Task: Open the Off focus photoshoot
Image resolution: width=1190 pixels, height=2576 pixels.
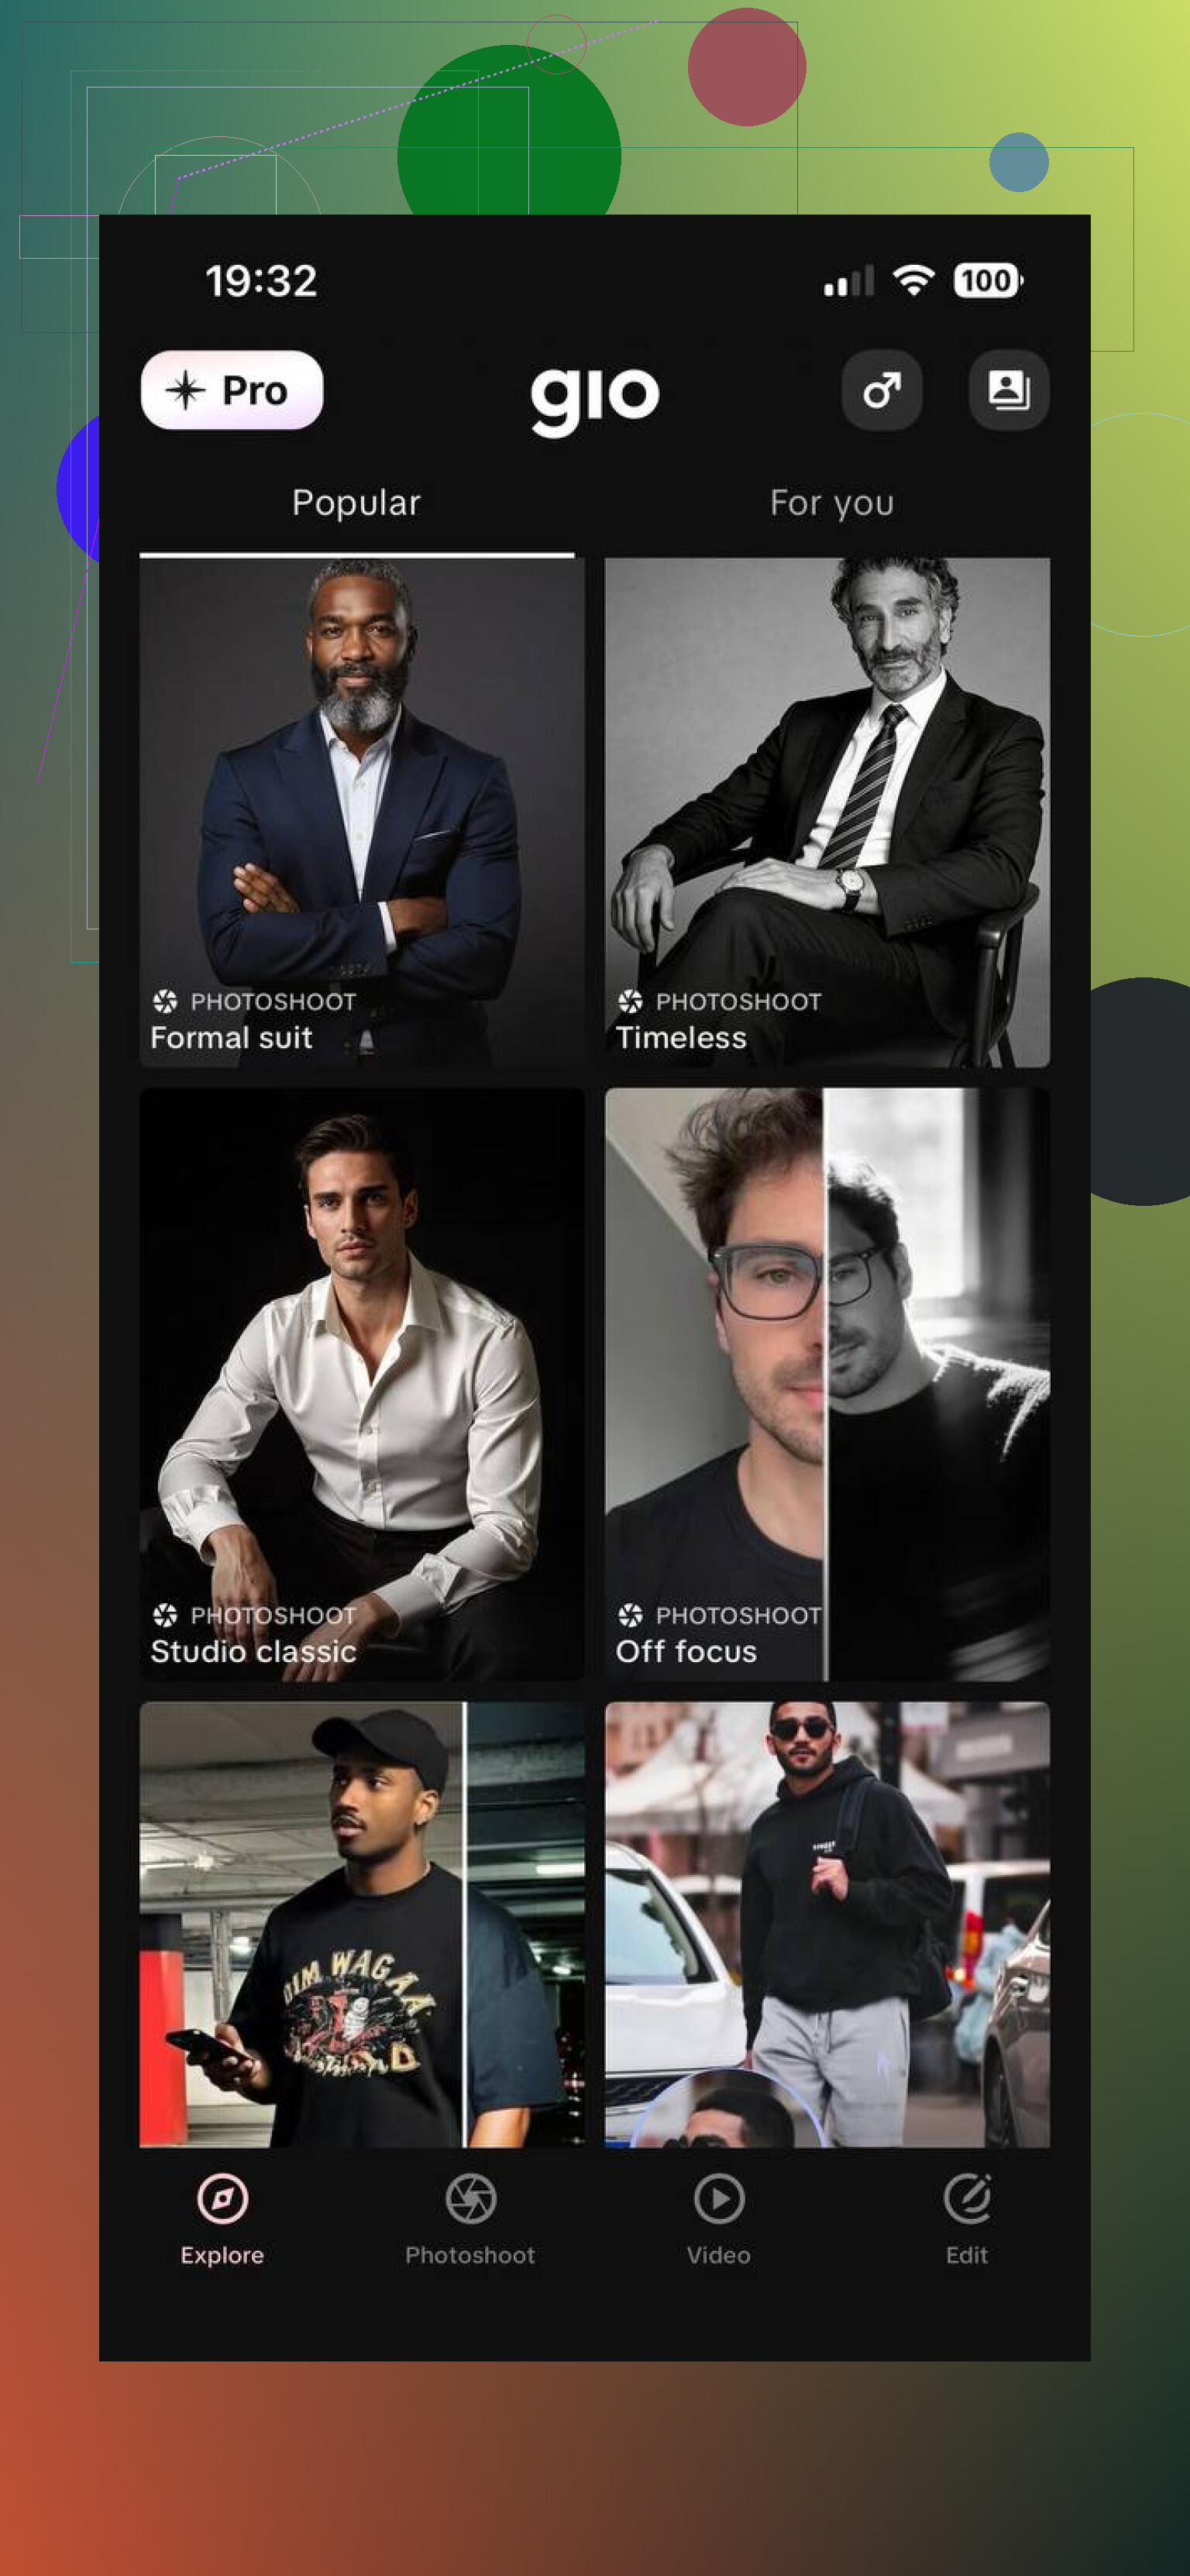Action: point(827,1384)
